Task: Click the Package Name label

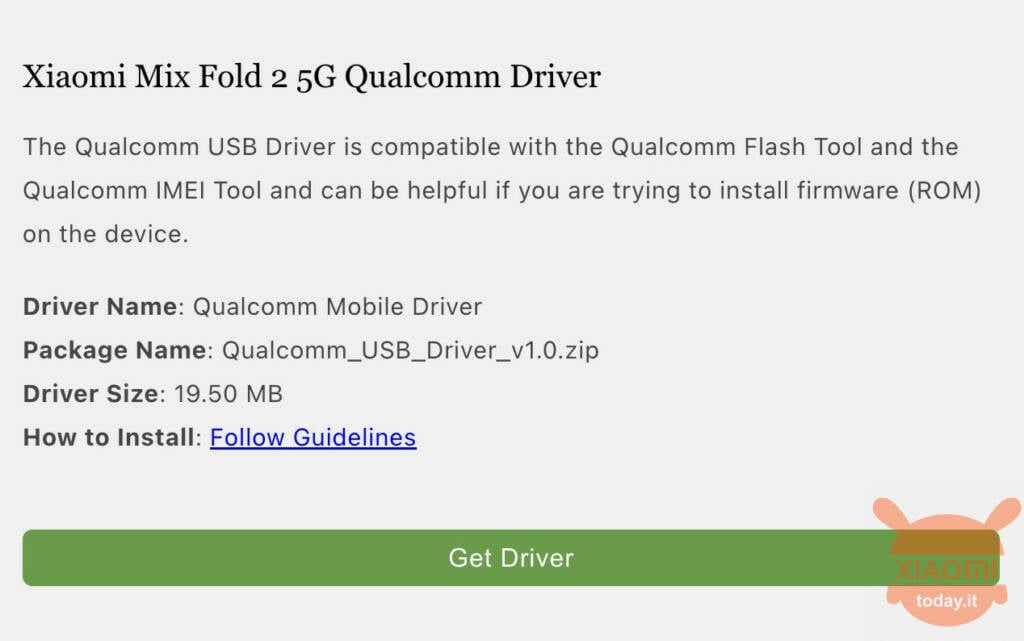Action: point(115,351)
